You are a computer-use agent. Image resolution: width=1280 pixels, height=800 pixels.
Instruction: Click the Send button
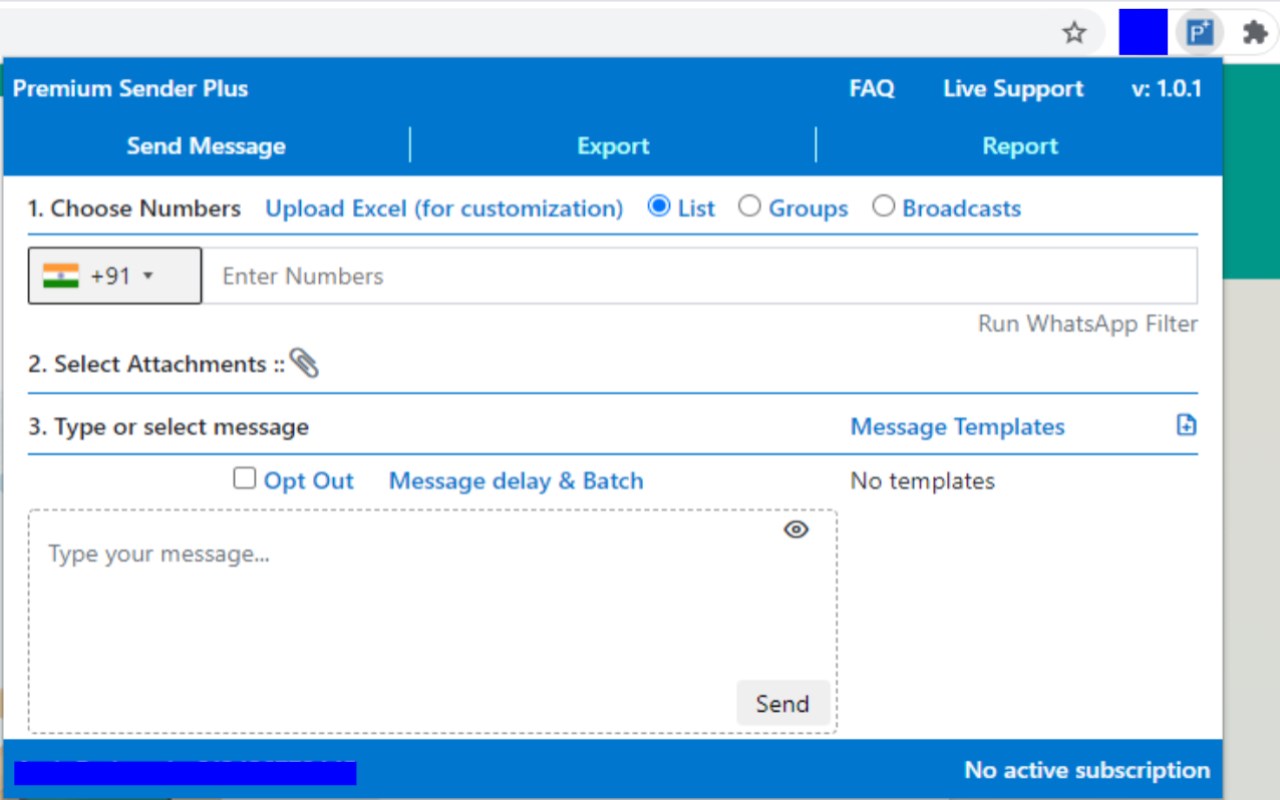click(x=783, y=703)
